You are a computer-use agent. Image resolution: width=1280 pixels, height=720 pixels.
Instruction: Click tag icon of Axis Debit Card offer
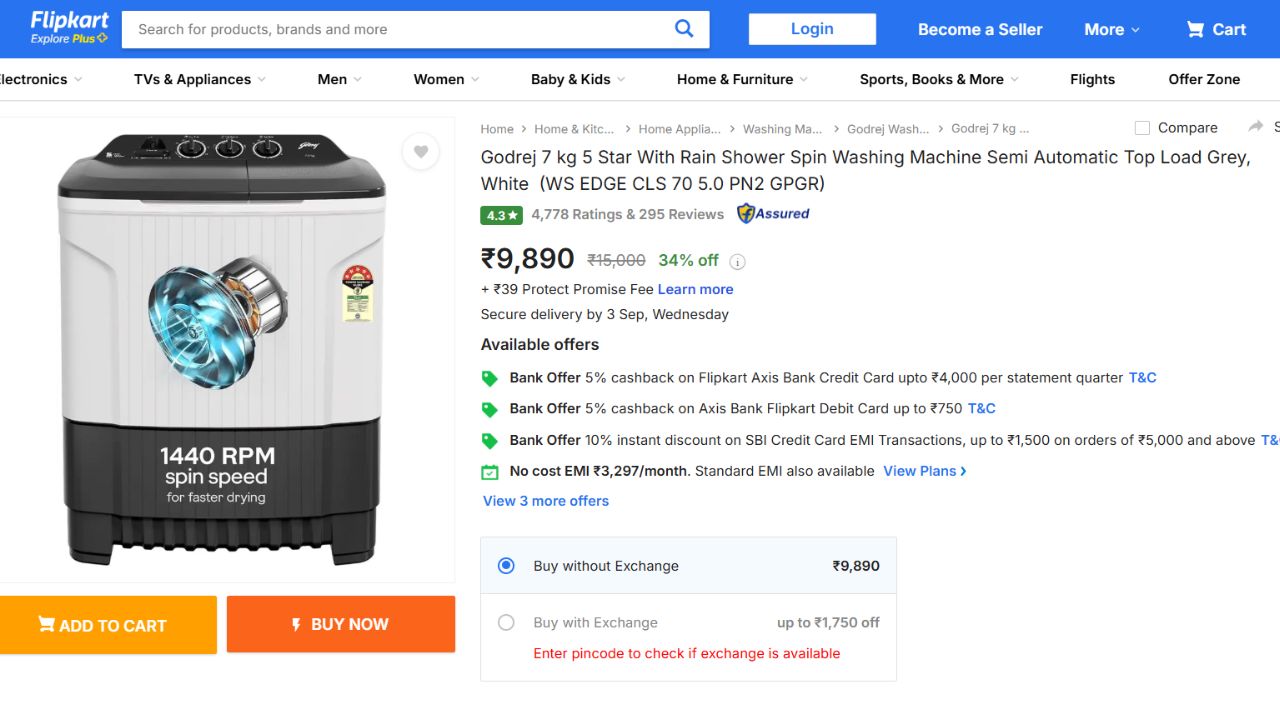coord(490,409)
